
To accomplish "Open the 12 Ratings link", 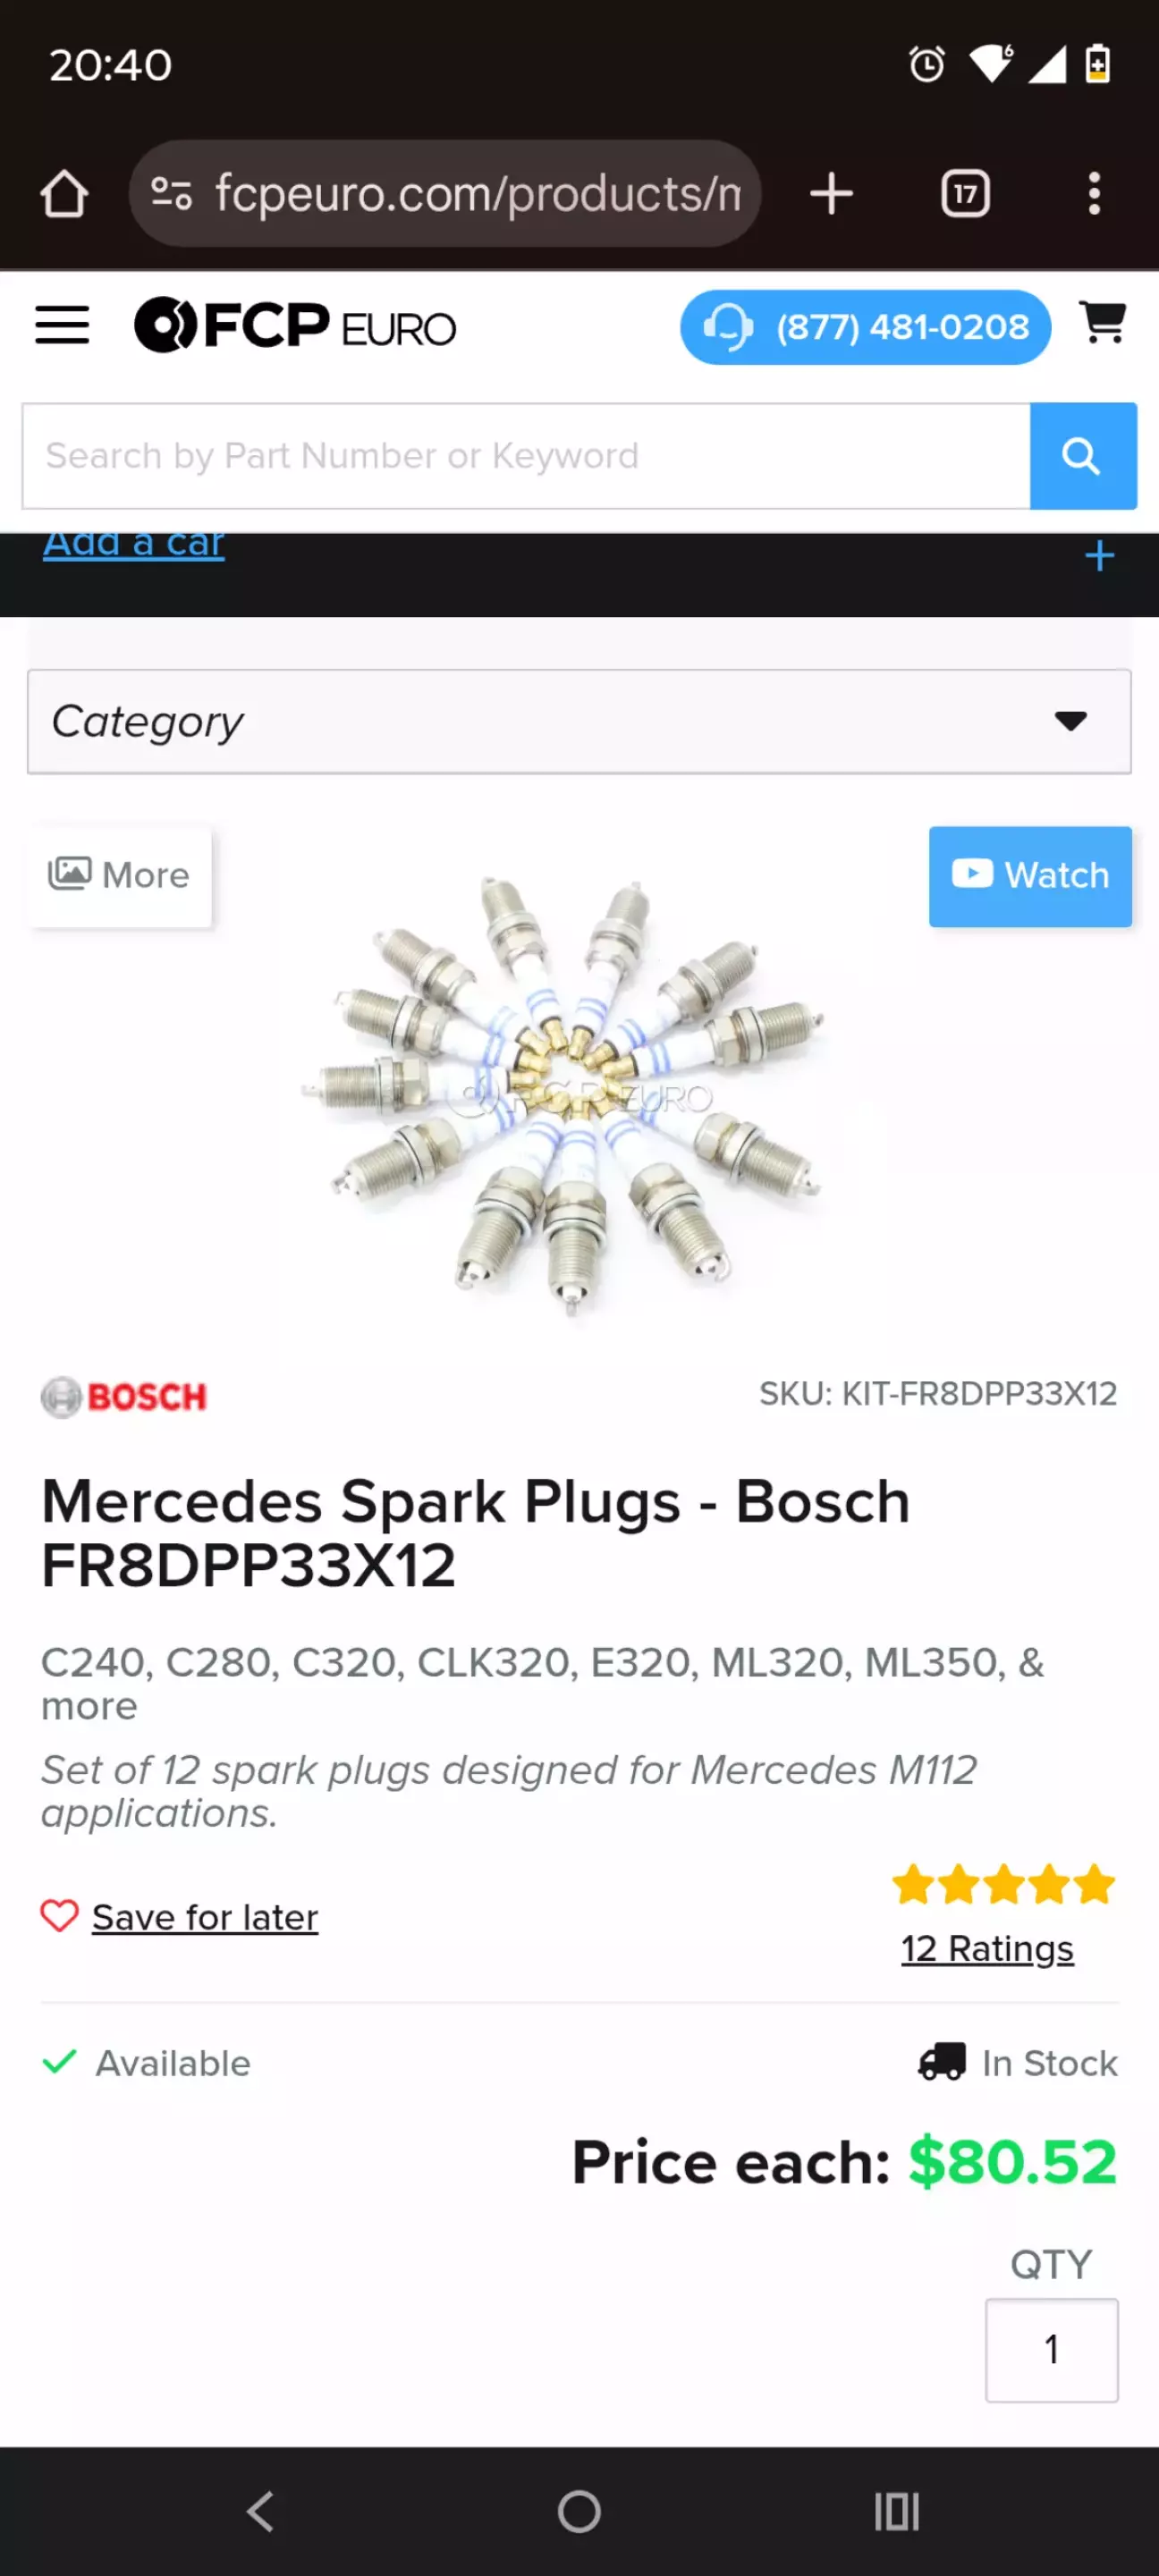I will point(987,1949).
